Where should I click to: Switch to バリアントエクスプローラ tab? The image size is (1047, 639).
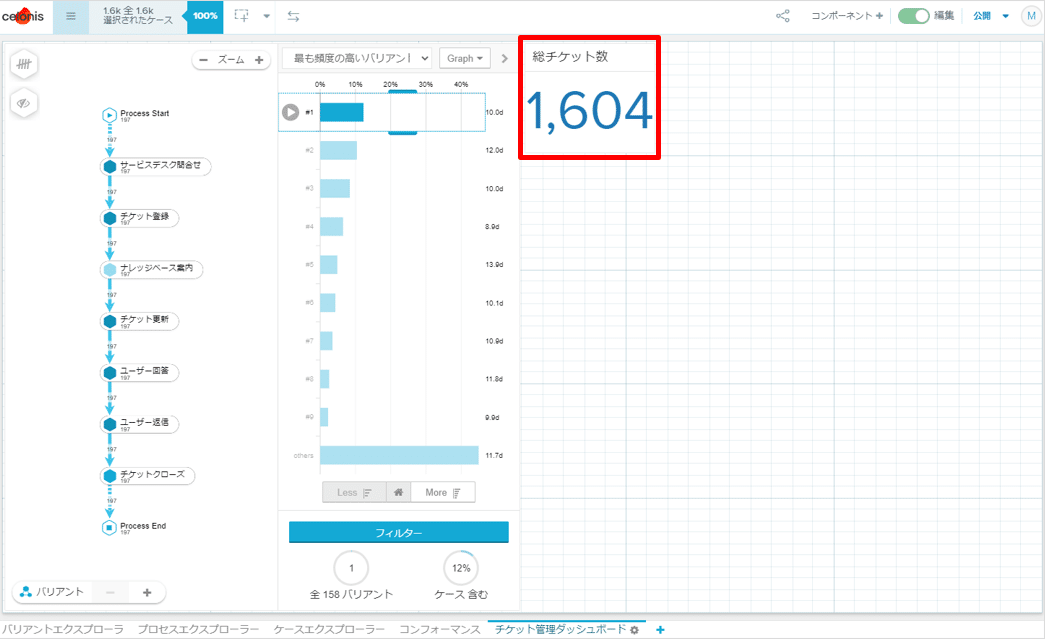point(63,629)
